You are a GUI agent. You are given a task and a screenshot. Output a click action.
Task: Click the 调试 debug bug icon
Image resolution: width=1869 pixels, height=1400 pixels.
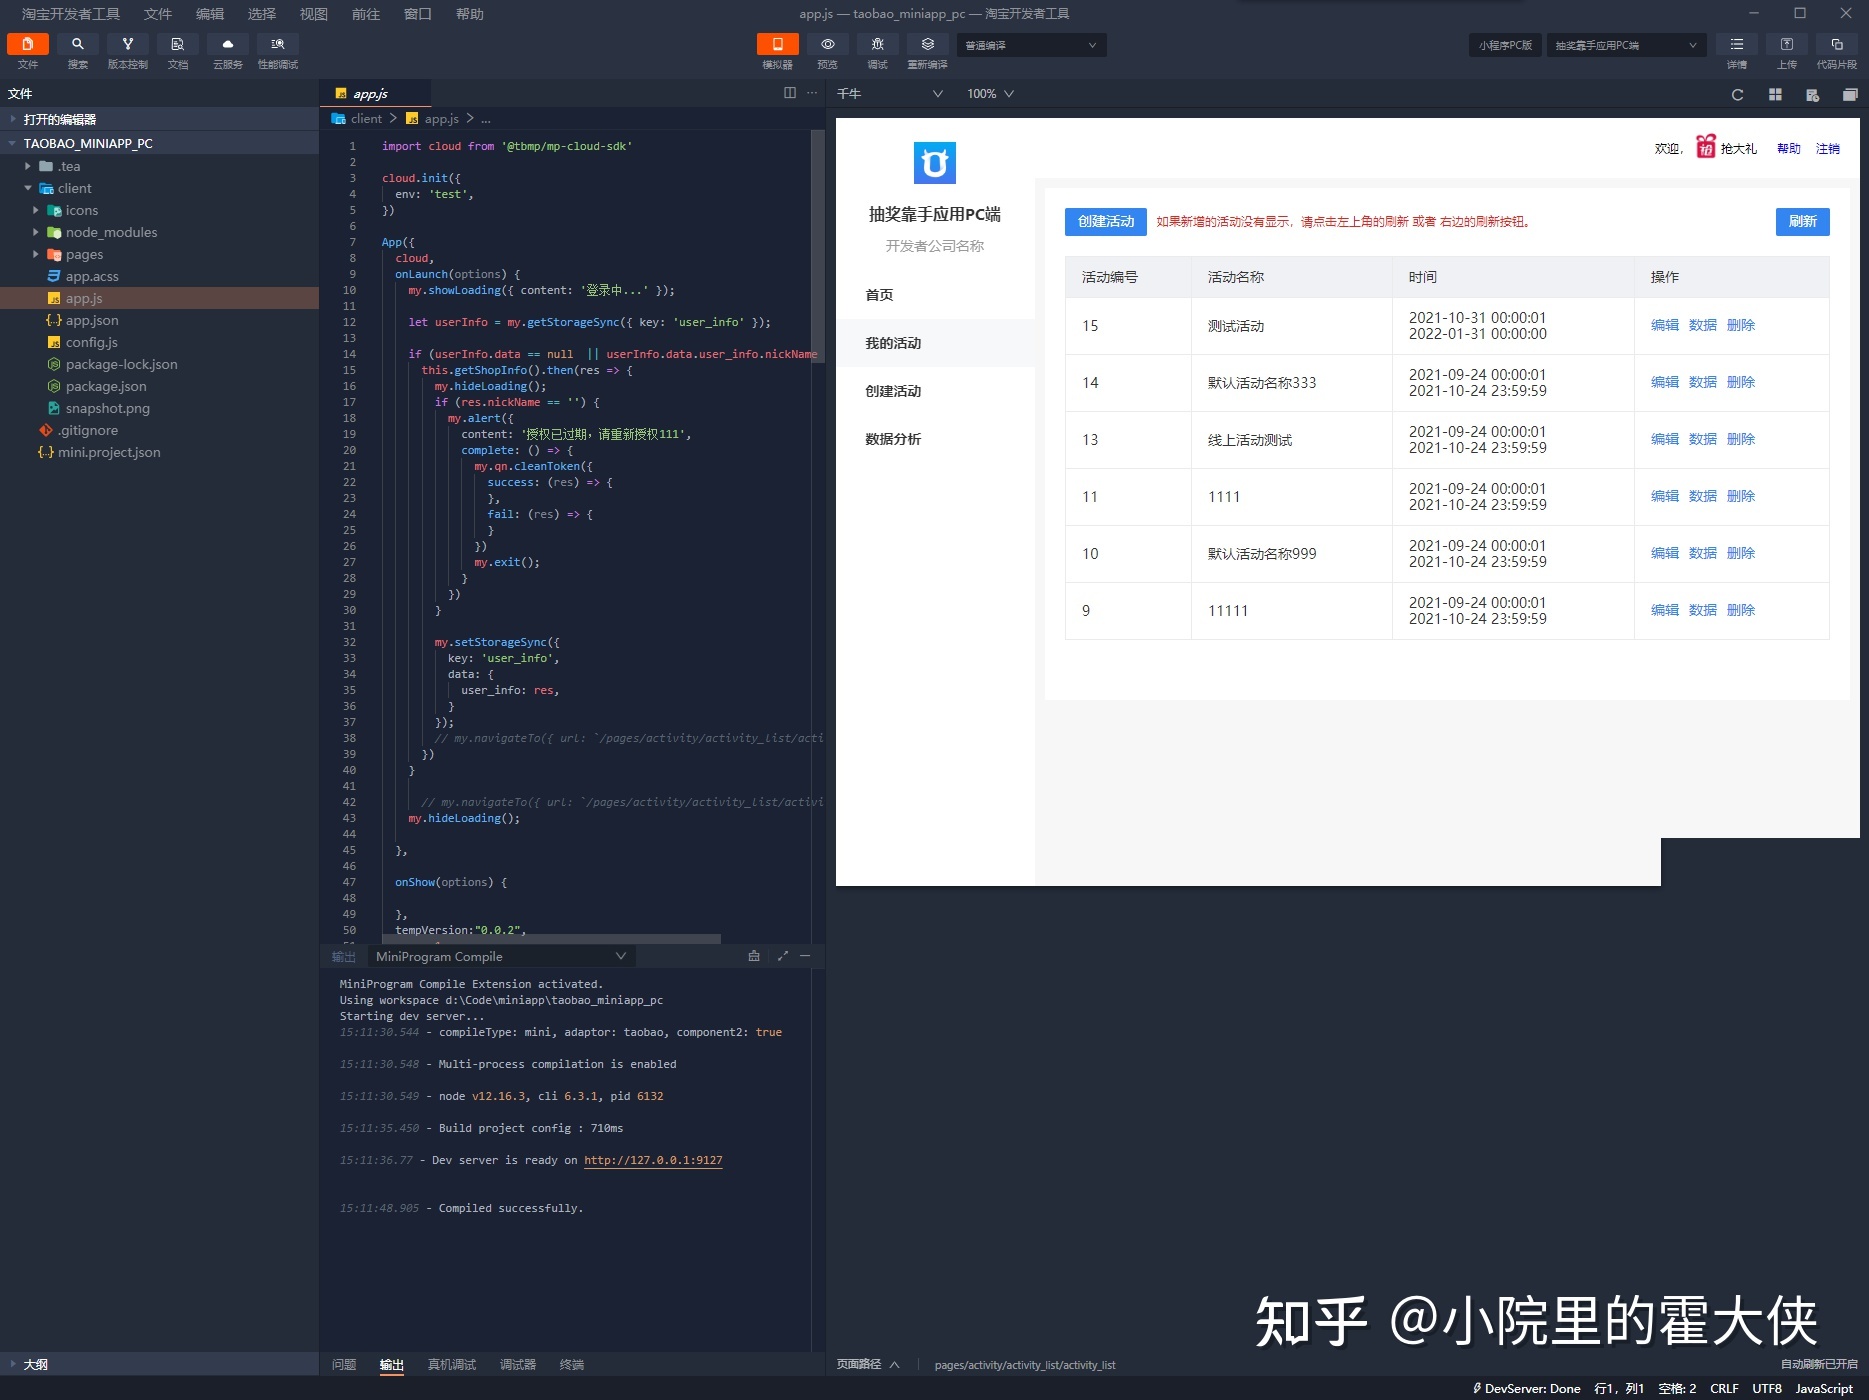point(878,44)
